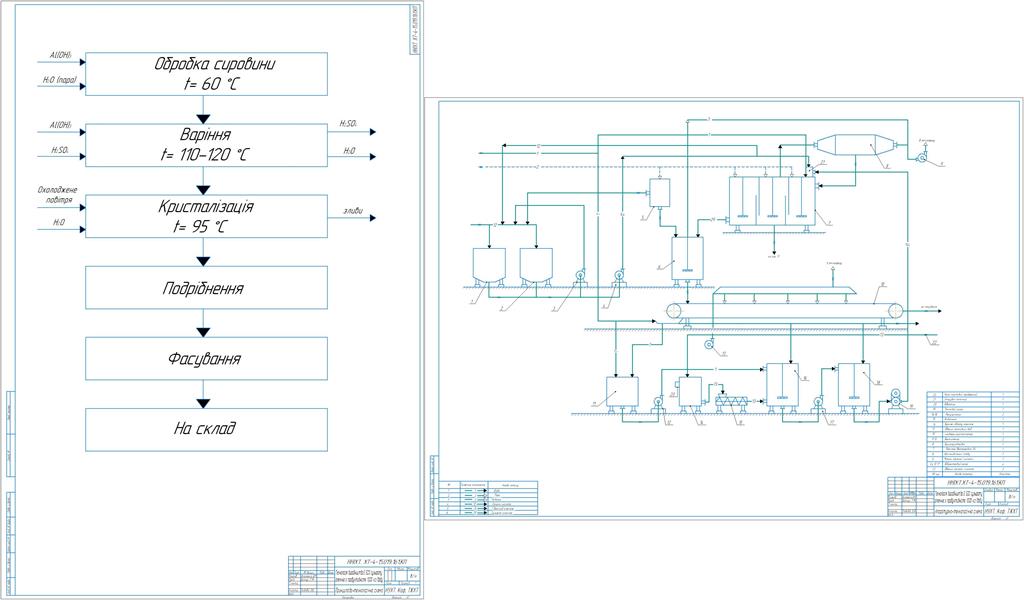Select the screw conveyor in the lower row
The height and width of the screenshot is (600, 1024).
tap(731, 401)
